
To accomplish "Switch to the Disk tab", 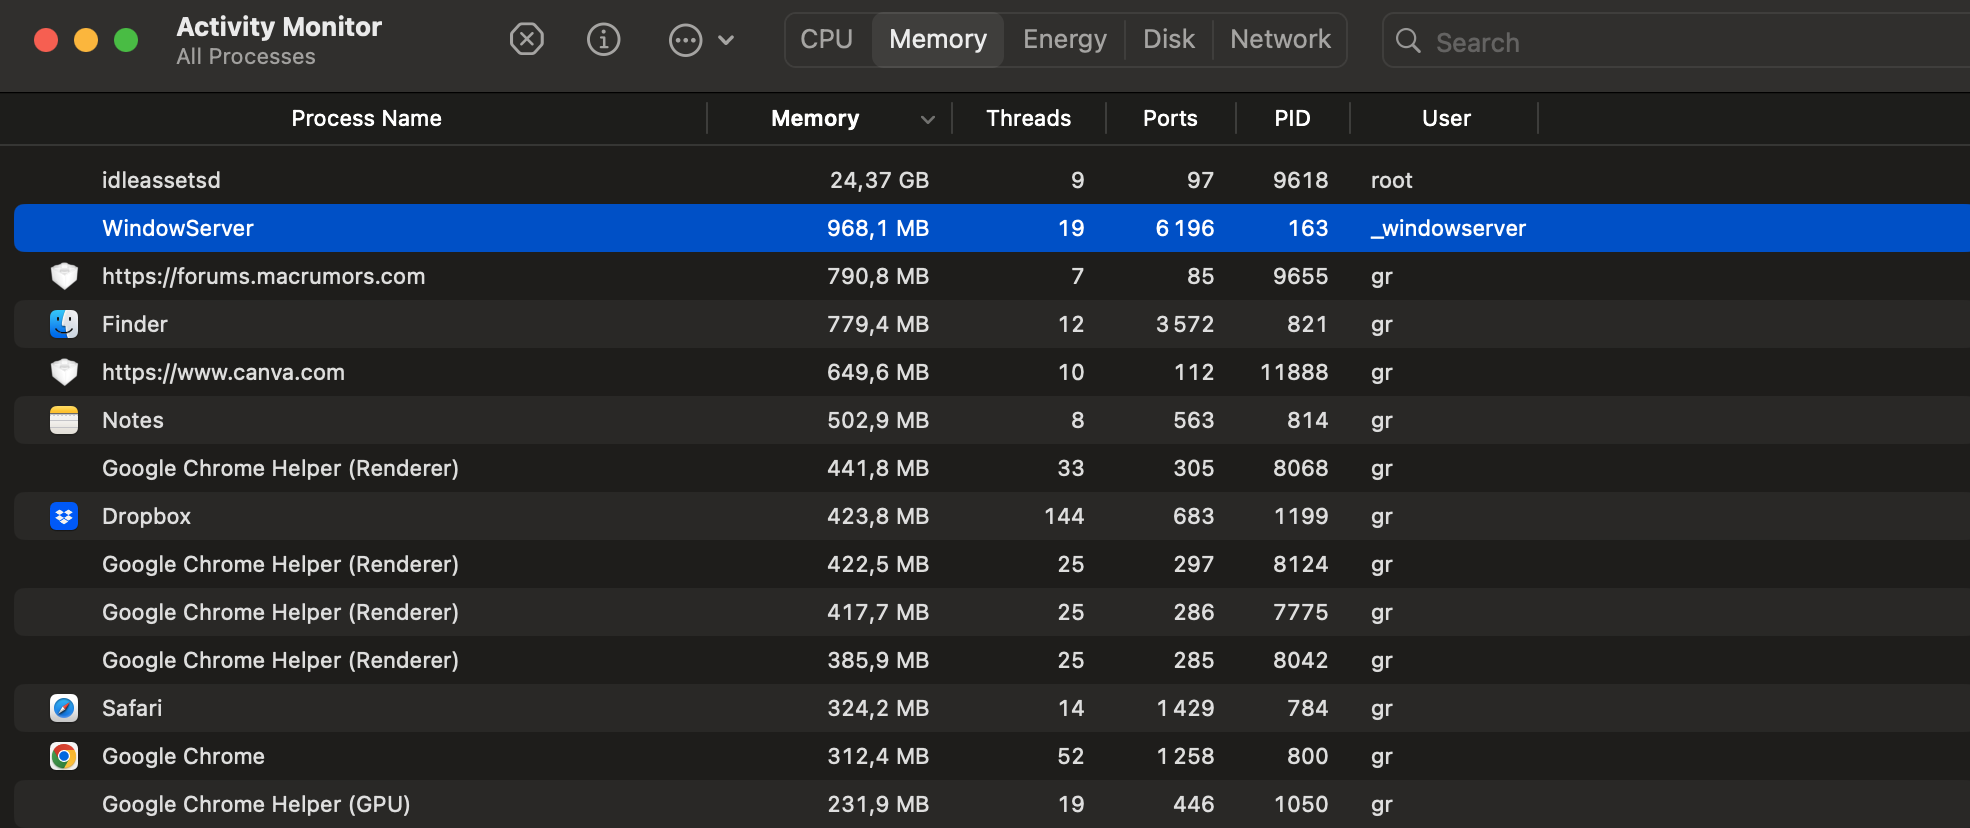I will [x=1169, y=40].
